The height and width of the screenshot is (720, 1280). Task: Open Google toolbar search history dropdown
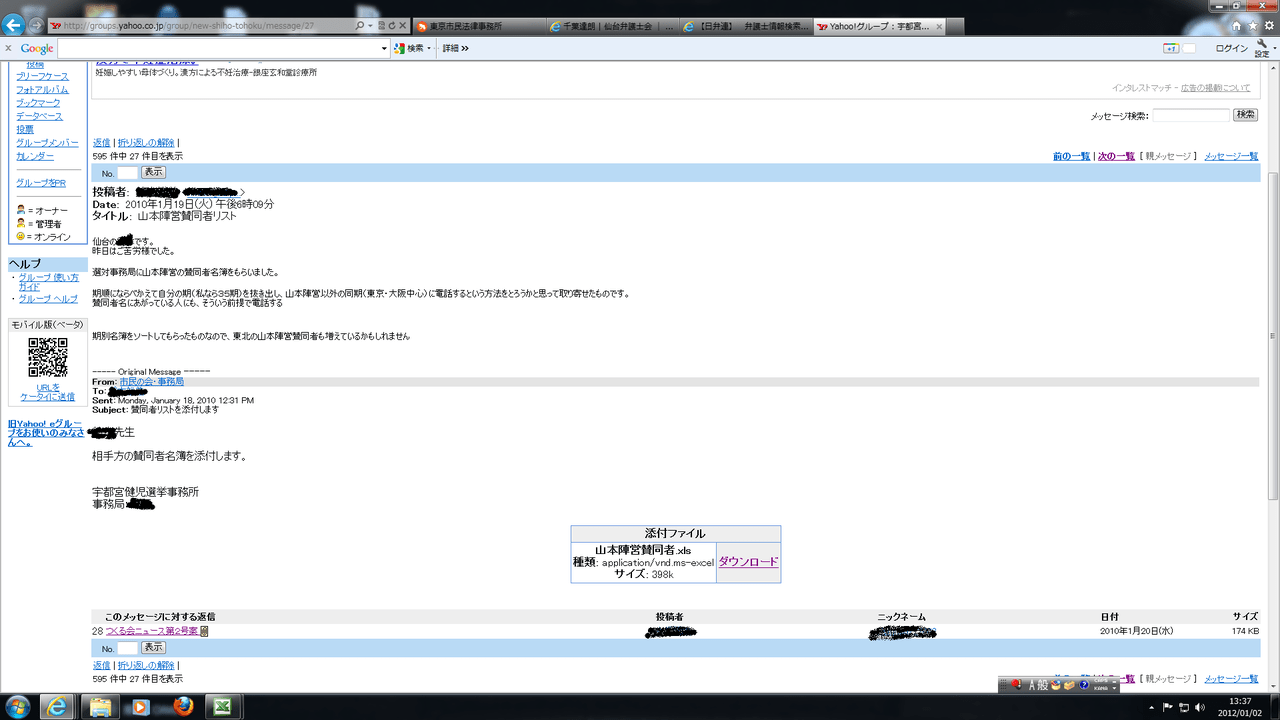(384, 48)
